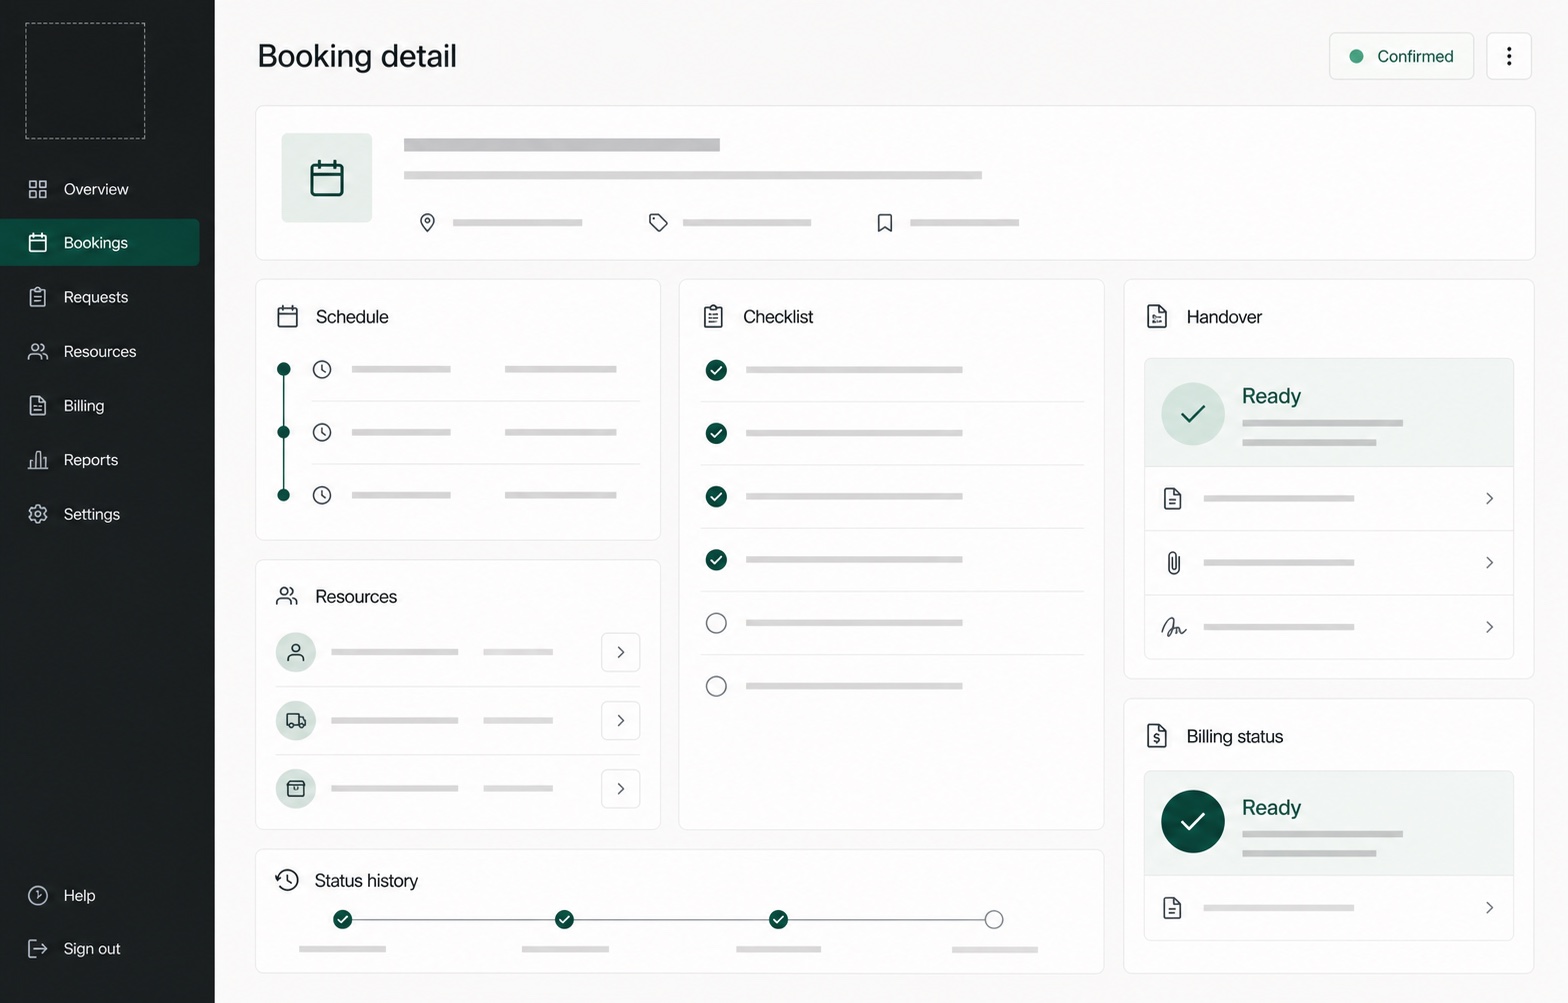Expand the box resource row chevron
The height and width of the screenshot is (1003, 1568).
pos(621,788)
